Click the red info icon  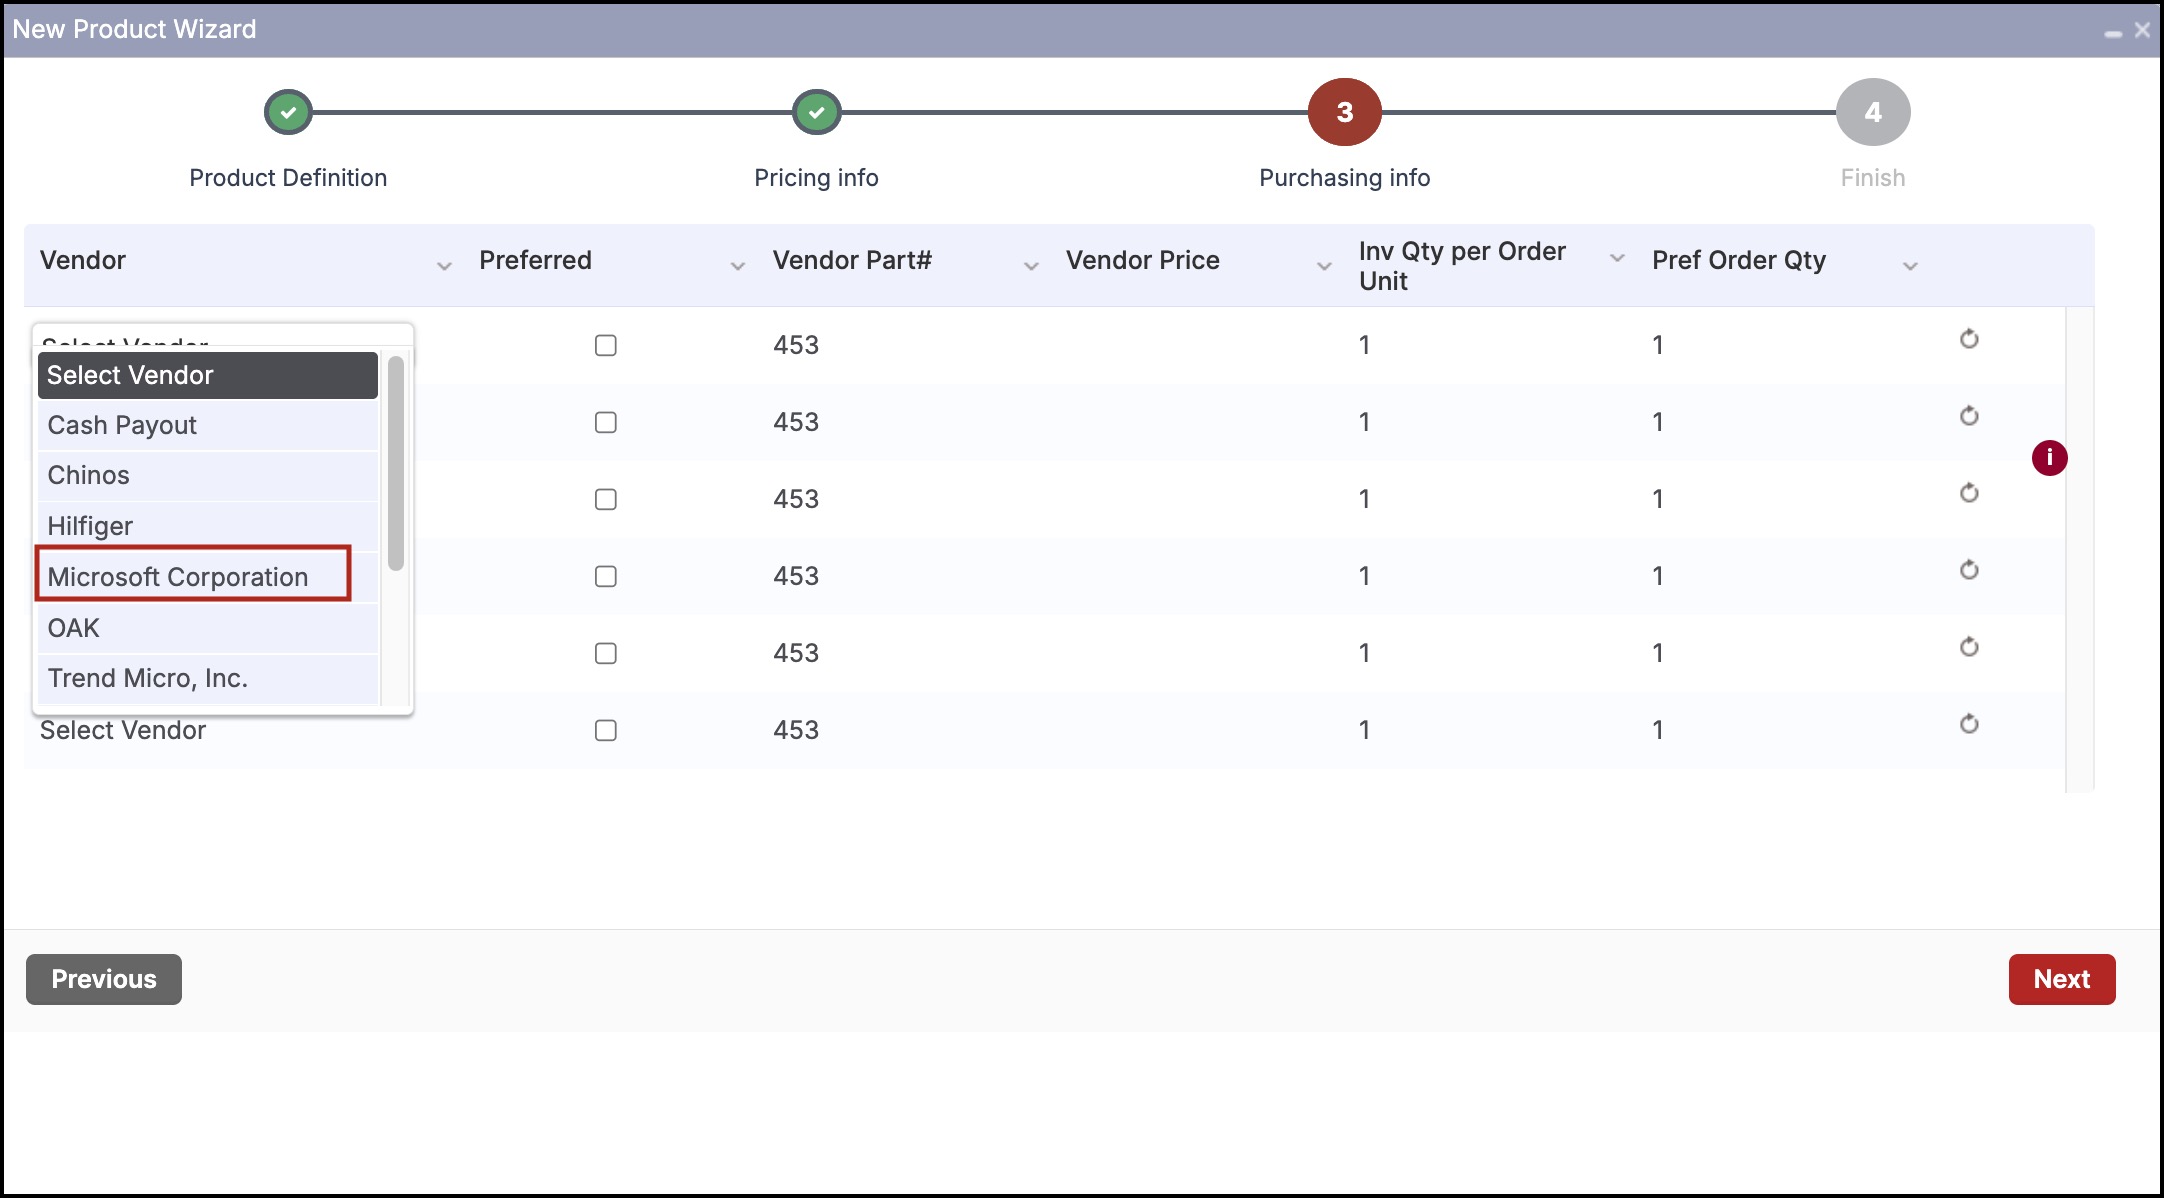pyautogui.click(x=2049, y=458)
